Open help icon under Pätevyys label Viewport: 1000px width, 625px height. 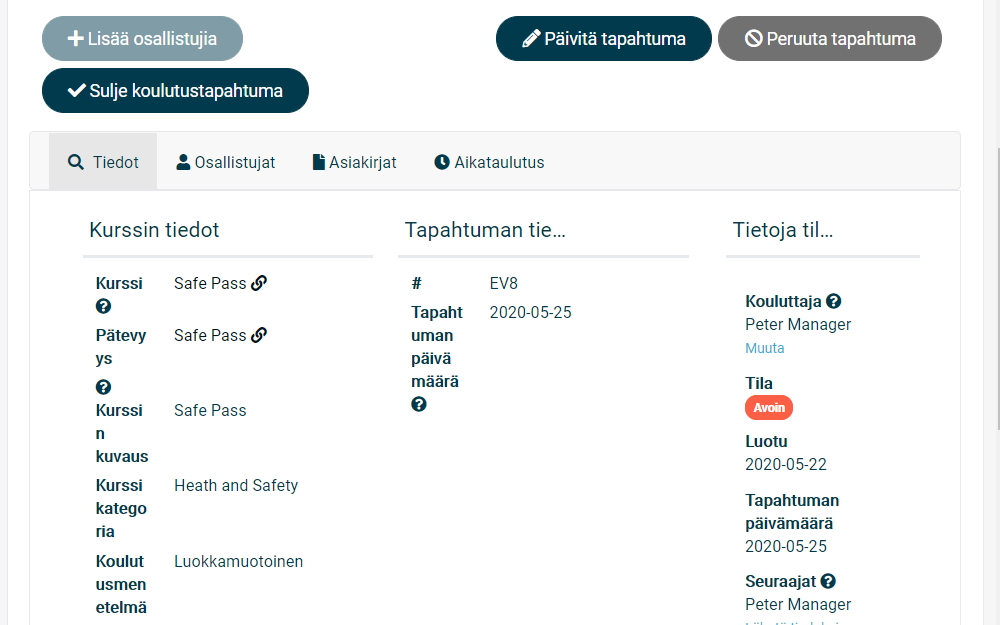(x=103, y=387)
